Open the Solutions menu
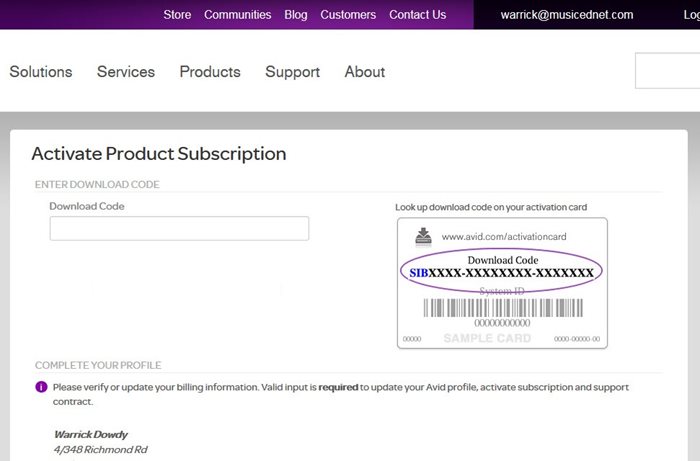The width and height of the screenshot is (700, 461). pyautogui.click(x=41, y=72)
